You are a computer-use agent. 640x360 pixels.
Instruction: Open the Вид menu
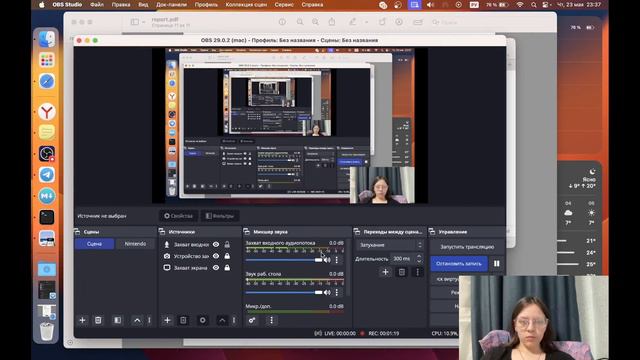pyautogui.click(x=143, y=5)
